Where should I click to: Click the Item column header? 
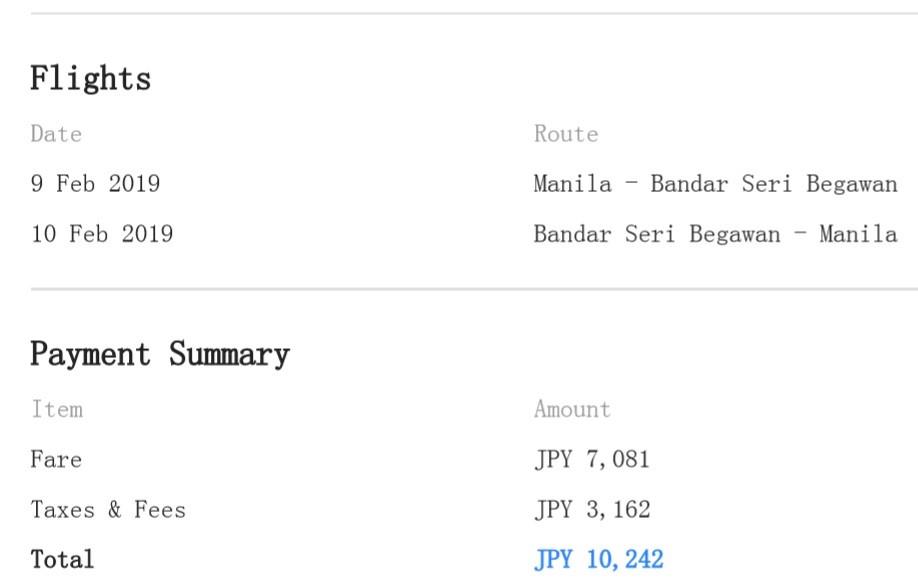click(57, 409)
